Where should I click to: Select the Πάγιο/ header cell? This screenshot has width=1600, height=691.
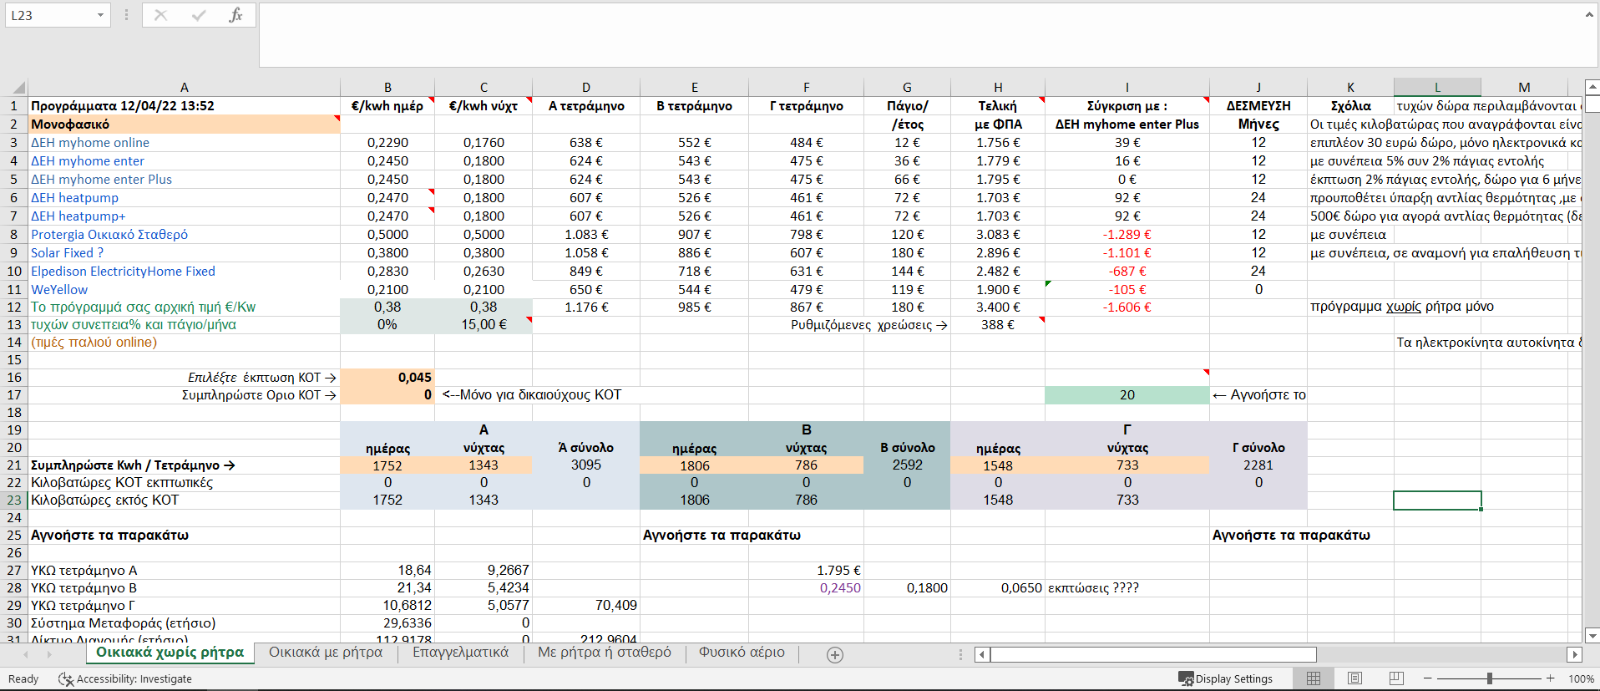point(907,106)
